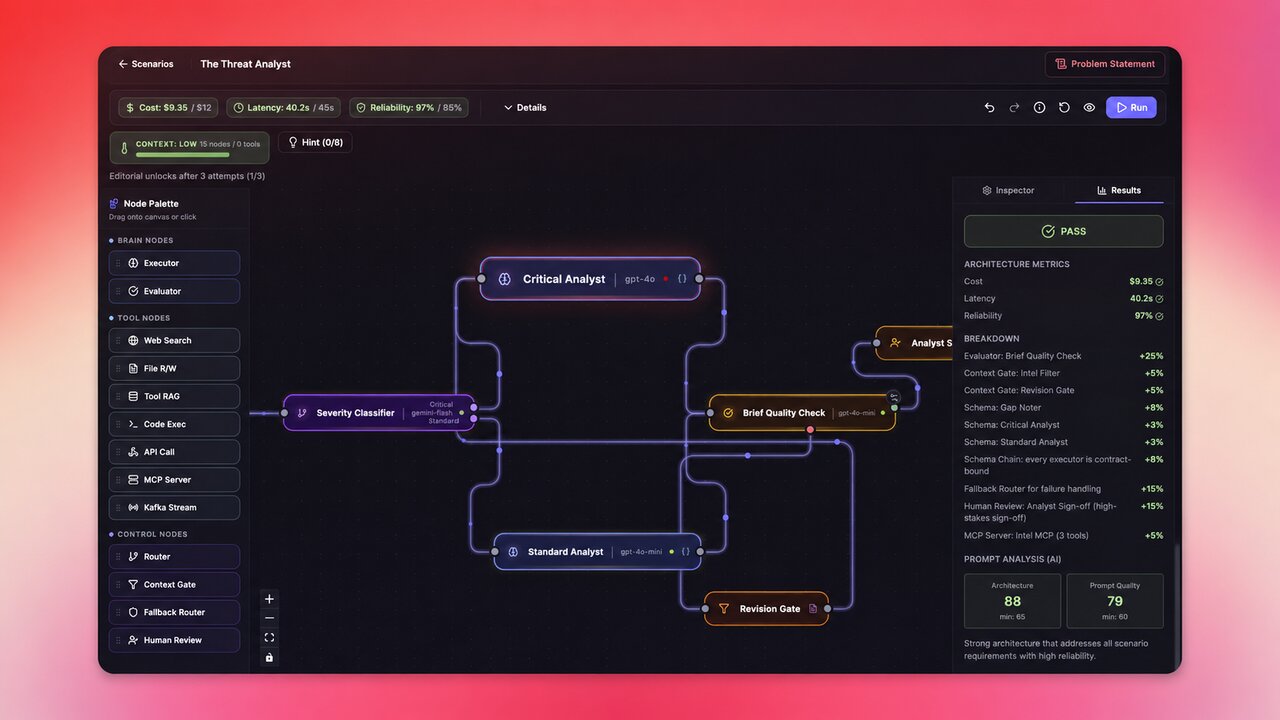
Task: Click the redo arrow icon
Action: tap(1014, 107)
